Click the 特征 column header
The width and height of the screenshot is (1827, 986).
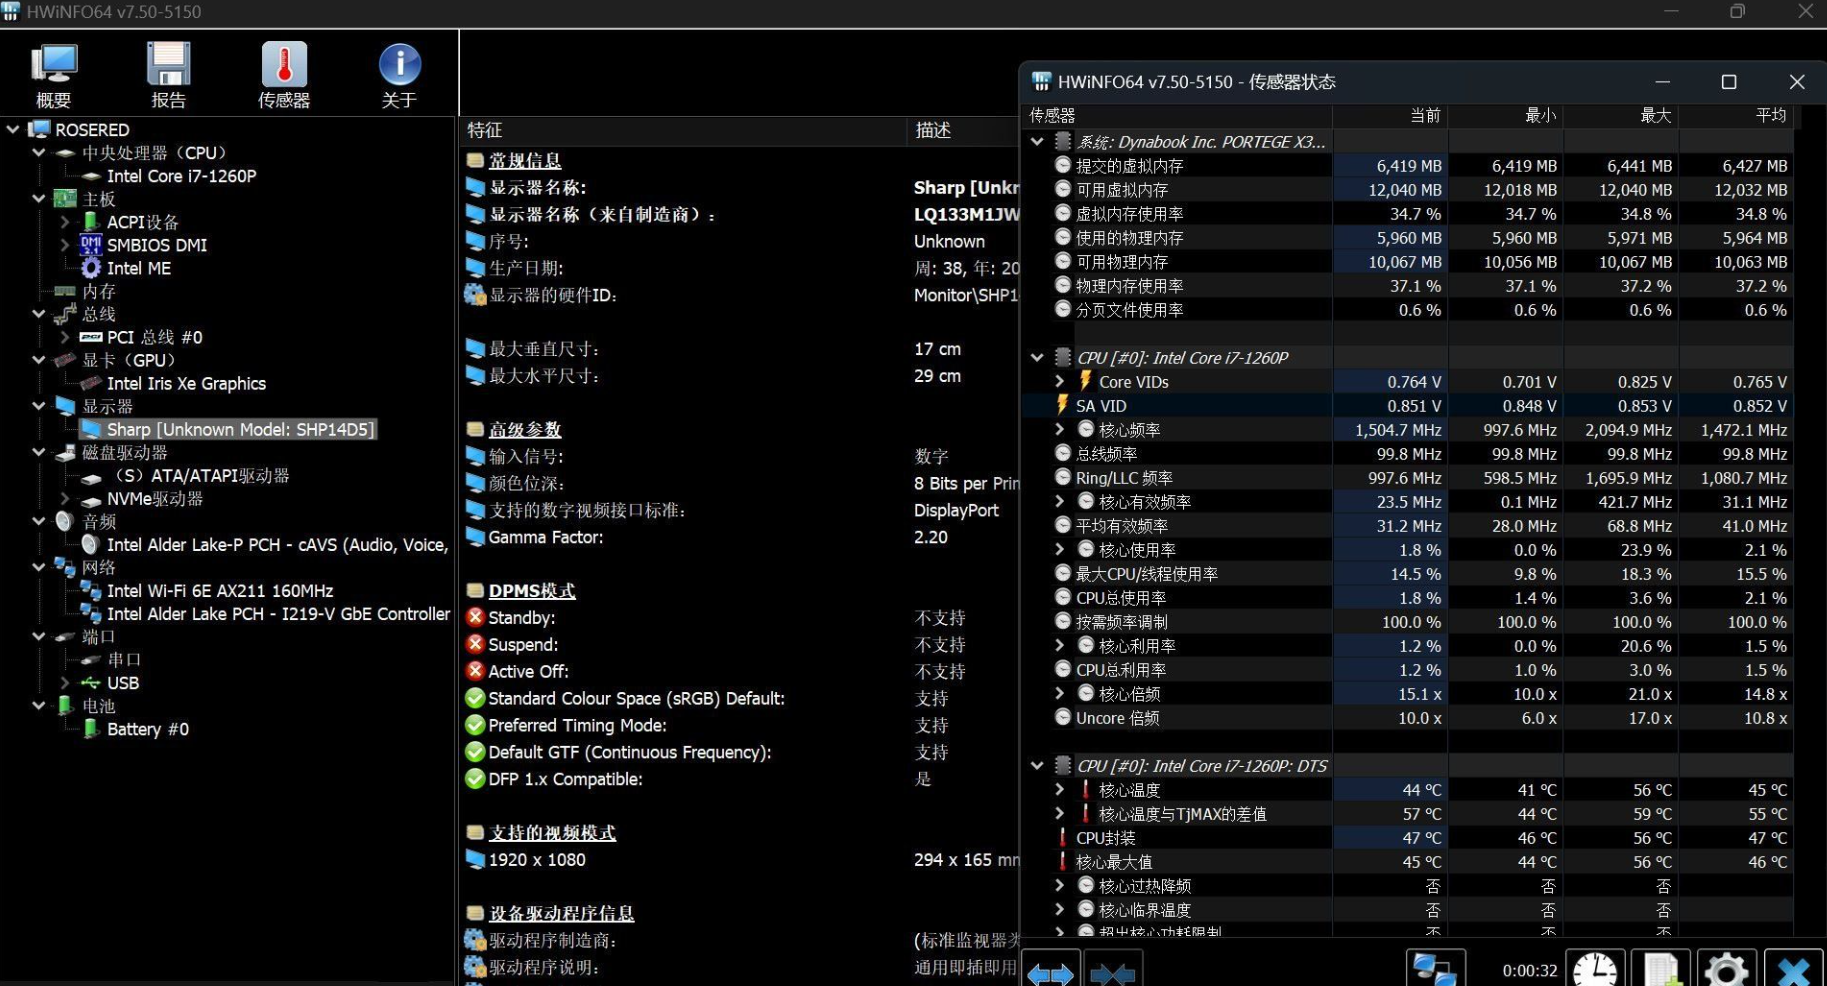pos(485,130)
